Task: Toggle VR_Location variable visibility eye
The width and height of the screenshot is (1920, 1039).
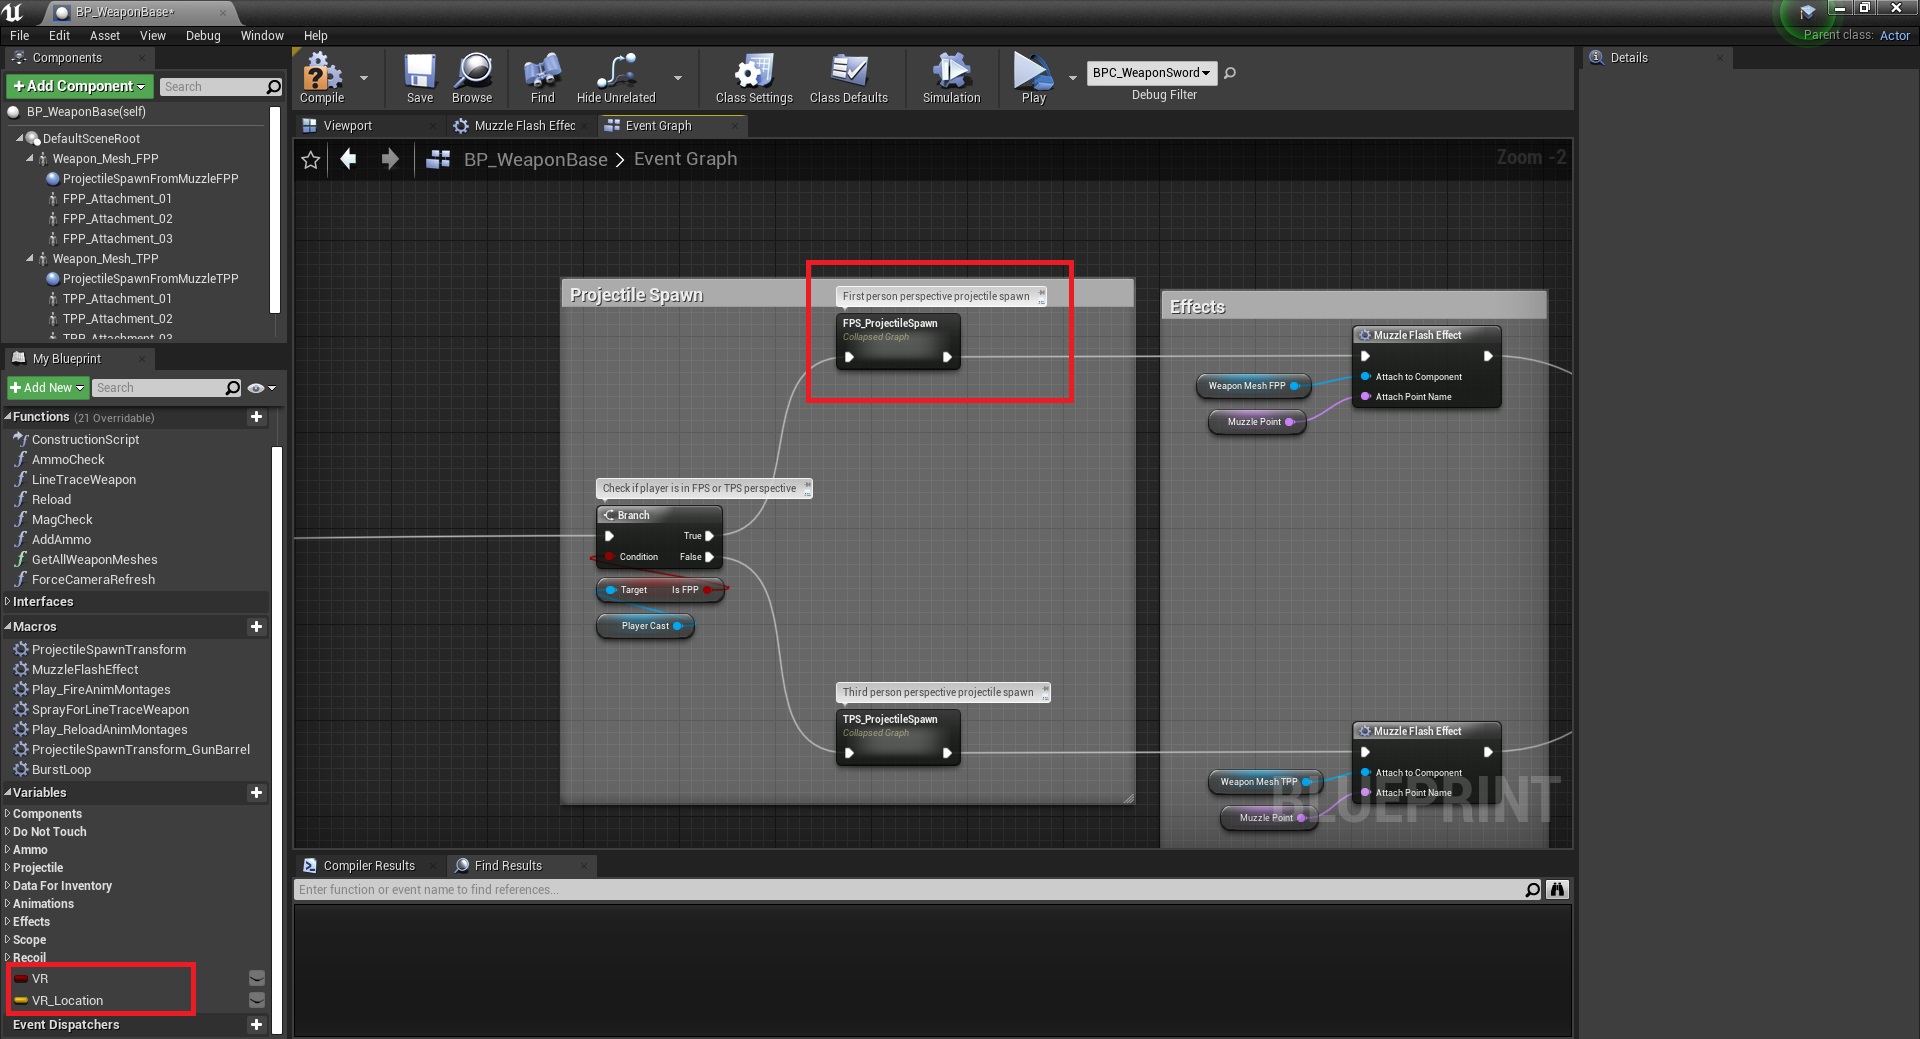Action: [x=257, y=1000]
